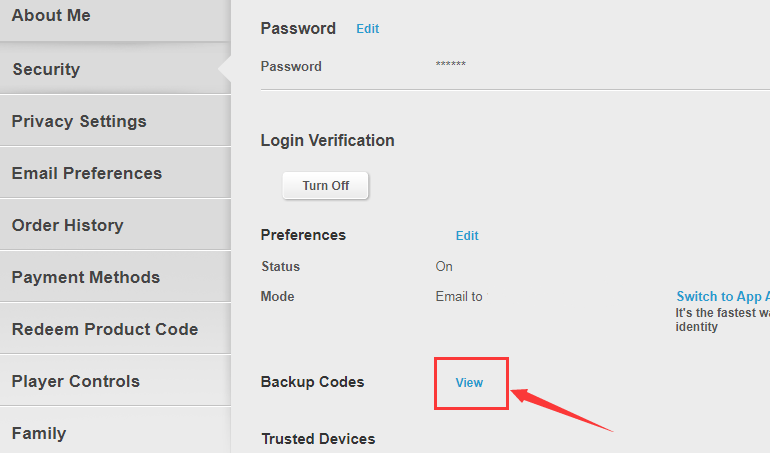Select the Security sidebar tab

click(46, 69)
